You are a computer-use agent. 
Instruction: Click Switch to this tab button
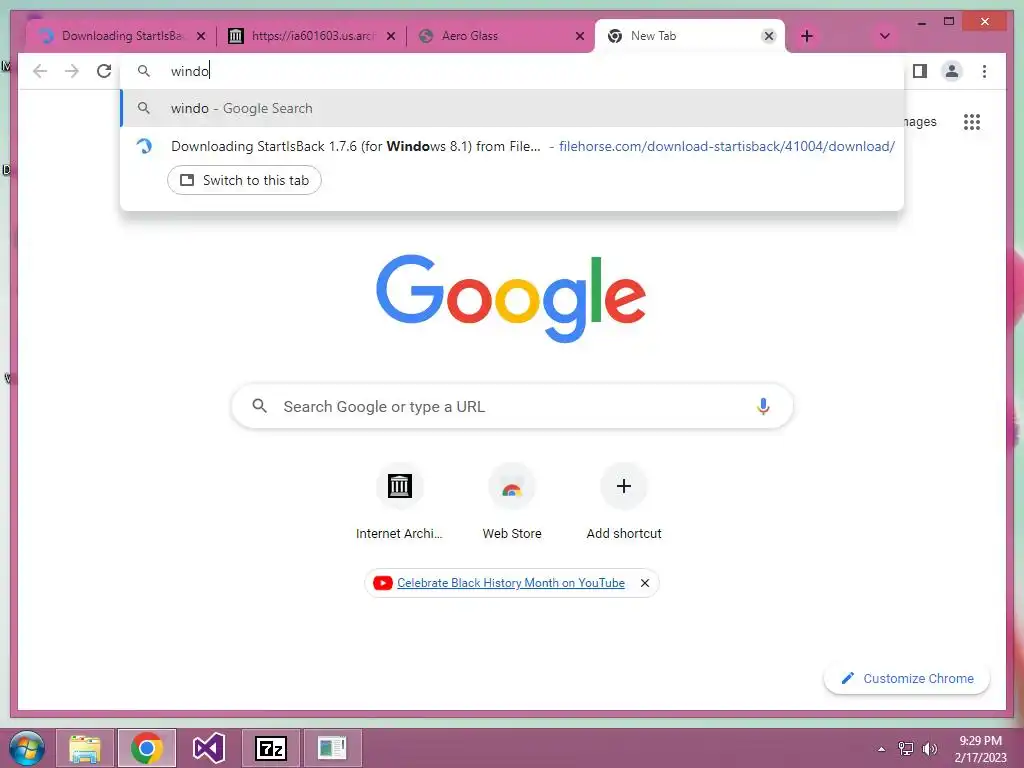coord(244,180)
